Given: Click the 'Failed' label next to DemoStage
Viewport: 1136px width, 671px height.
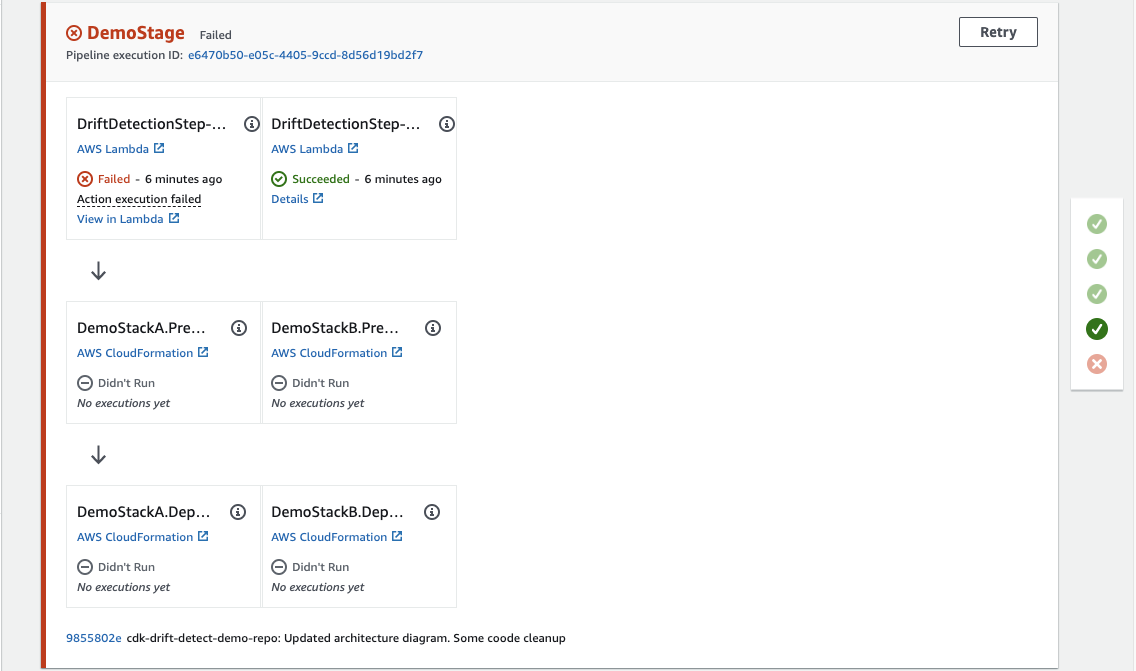Looking at the screenshot, I should [216, 35].
